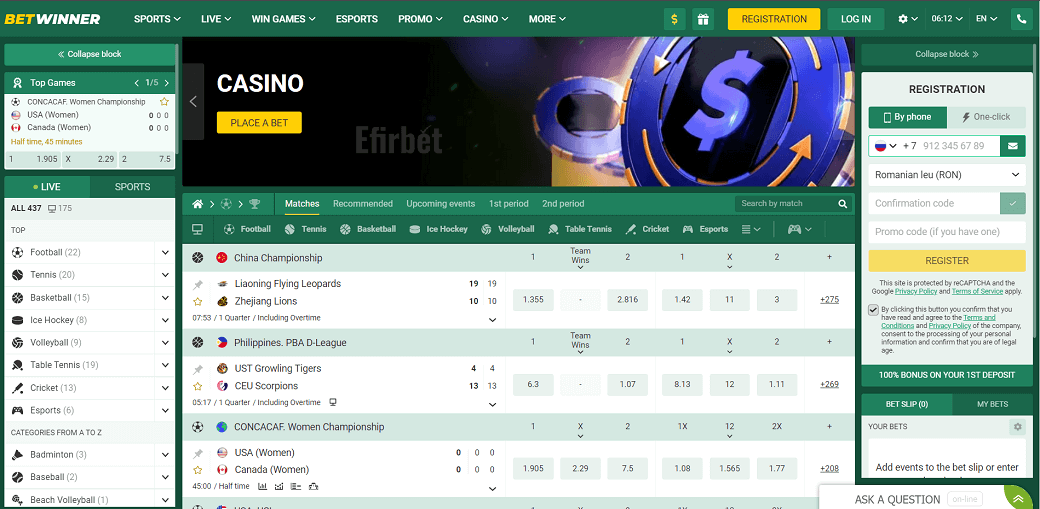Click PLACE A BET banner button

tap(259, 123)
